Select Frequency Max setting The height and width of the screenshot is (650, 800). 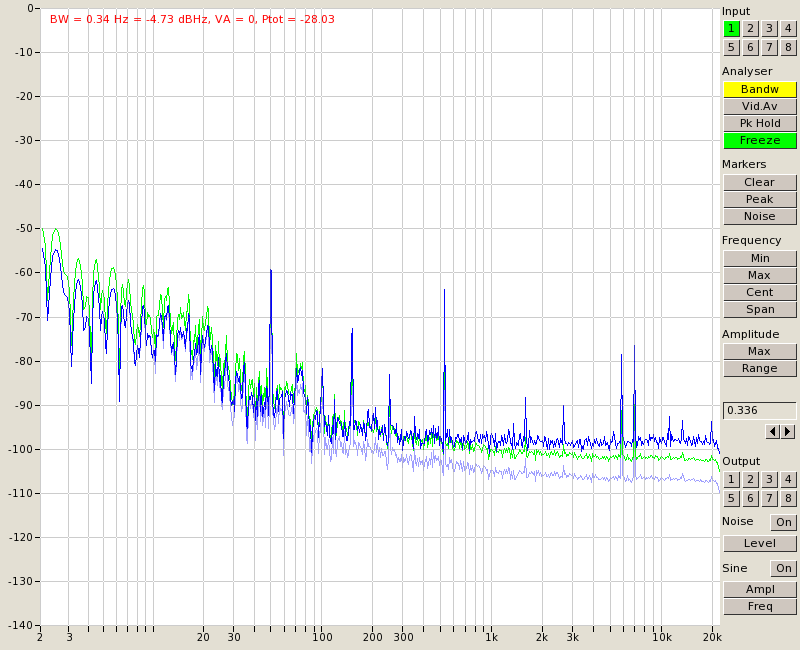pos(760,275)
